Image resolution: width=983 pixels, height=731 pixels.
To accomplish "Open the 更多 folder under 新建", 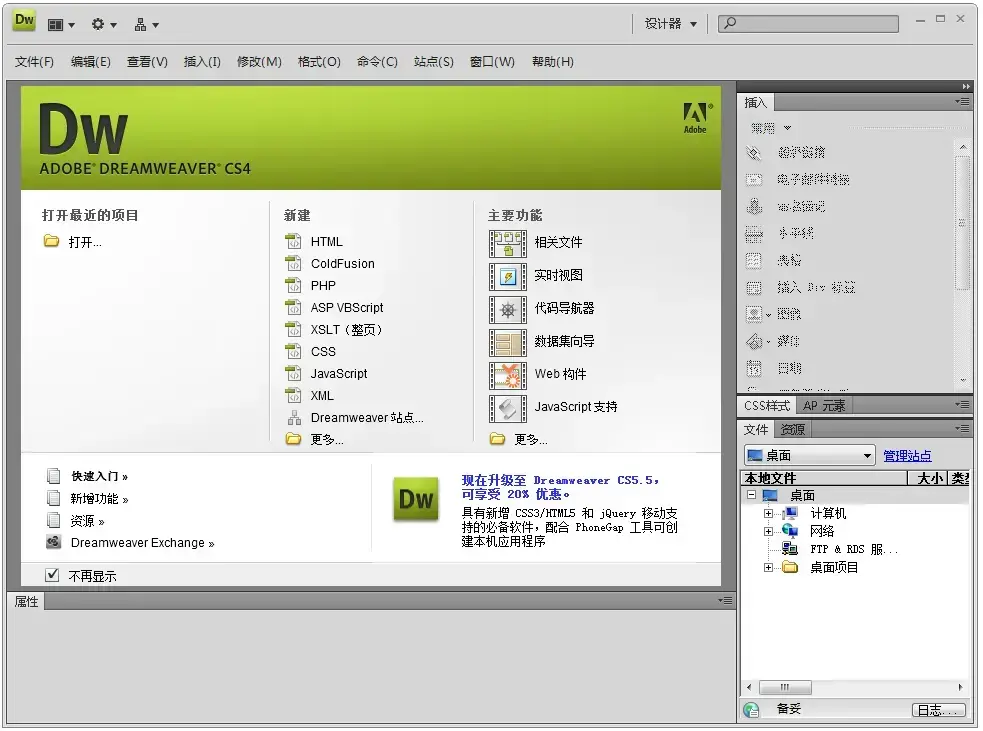I will [x=293, y=439].
